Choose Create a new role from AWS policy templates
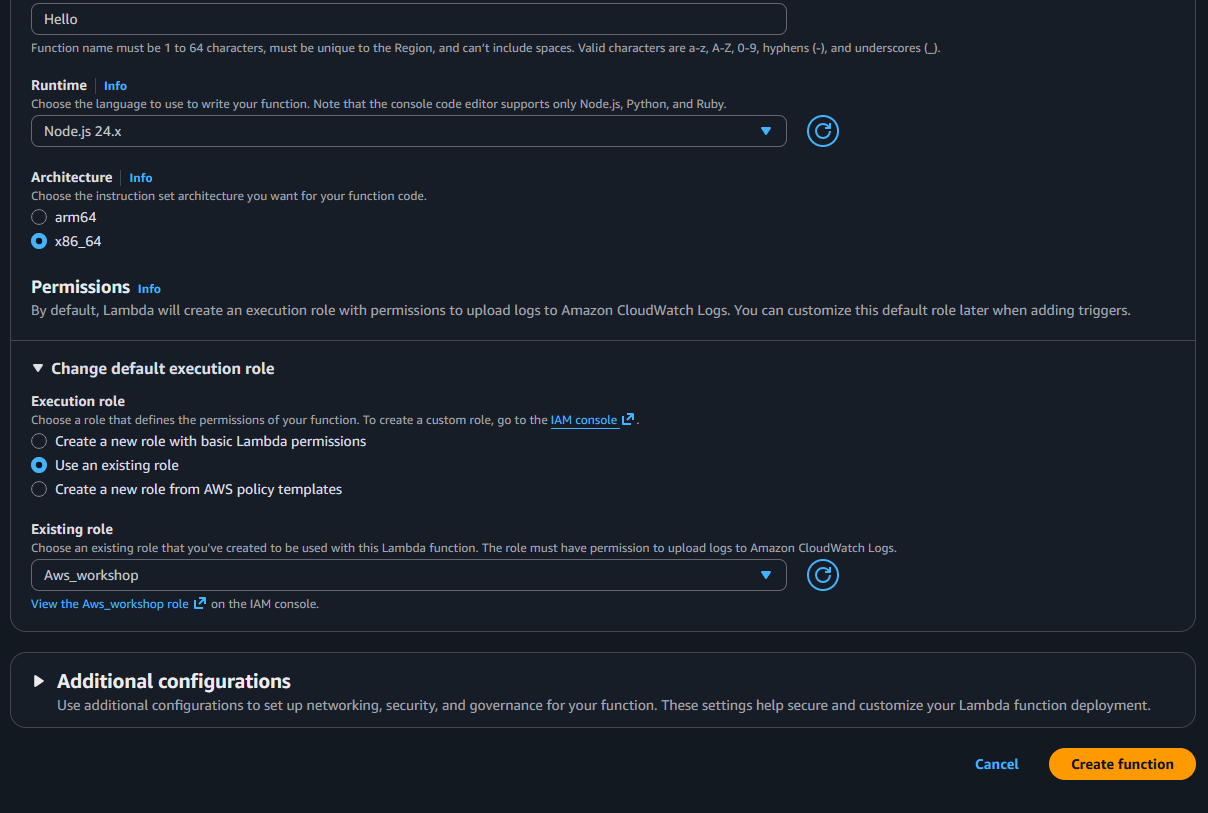Image resolution: width=1208 pixels, height=813 pixels. point(39,489)
